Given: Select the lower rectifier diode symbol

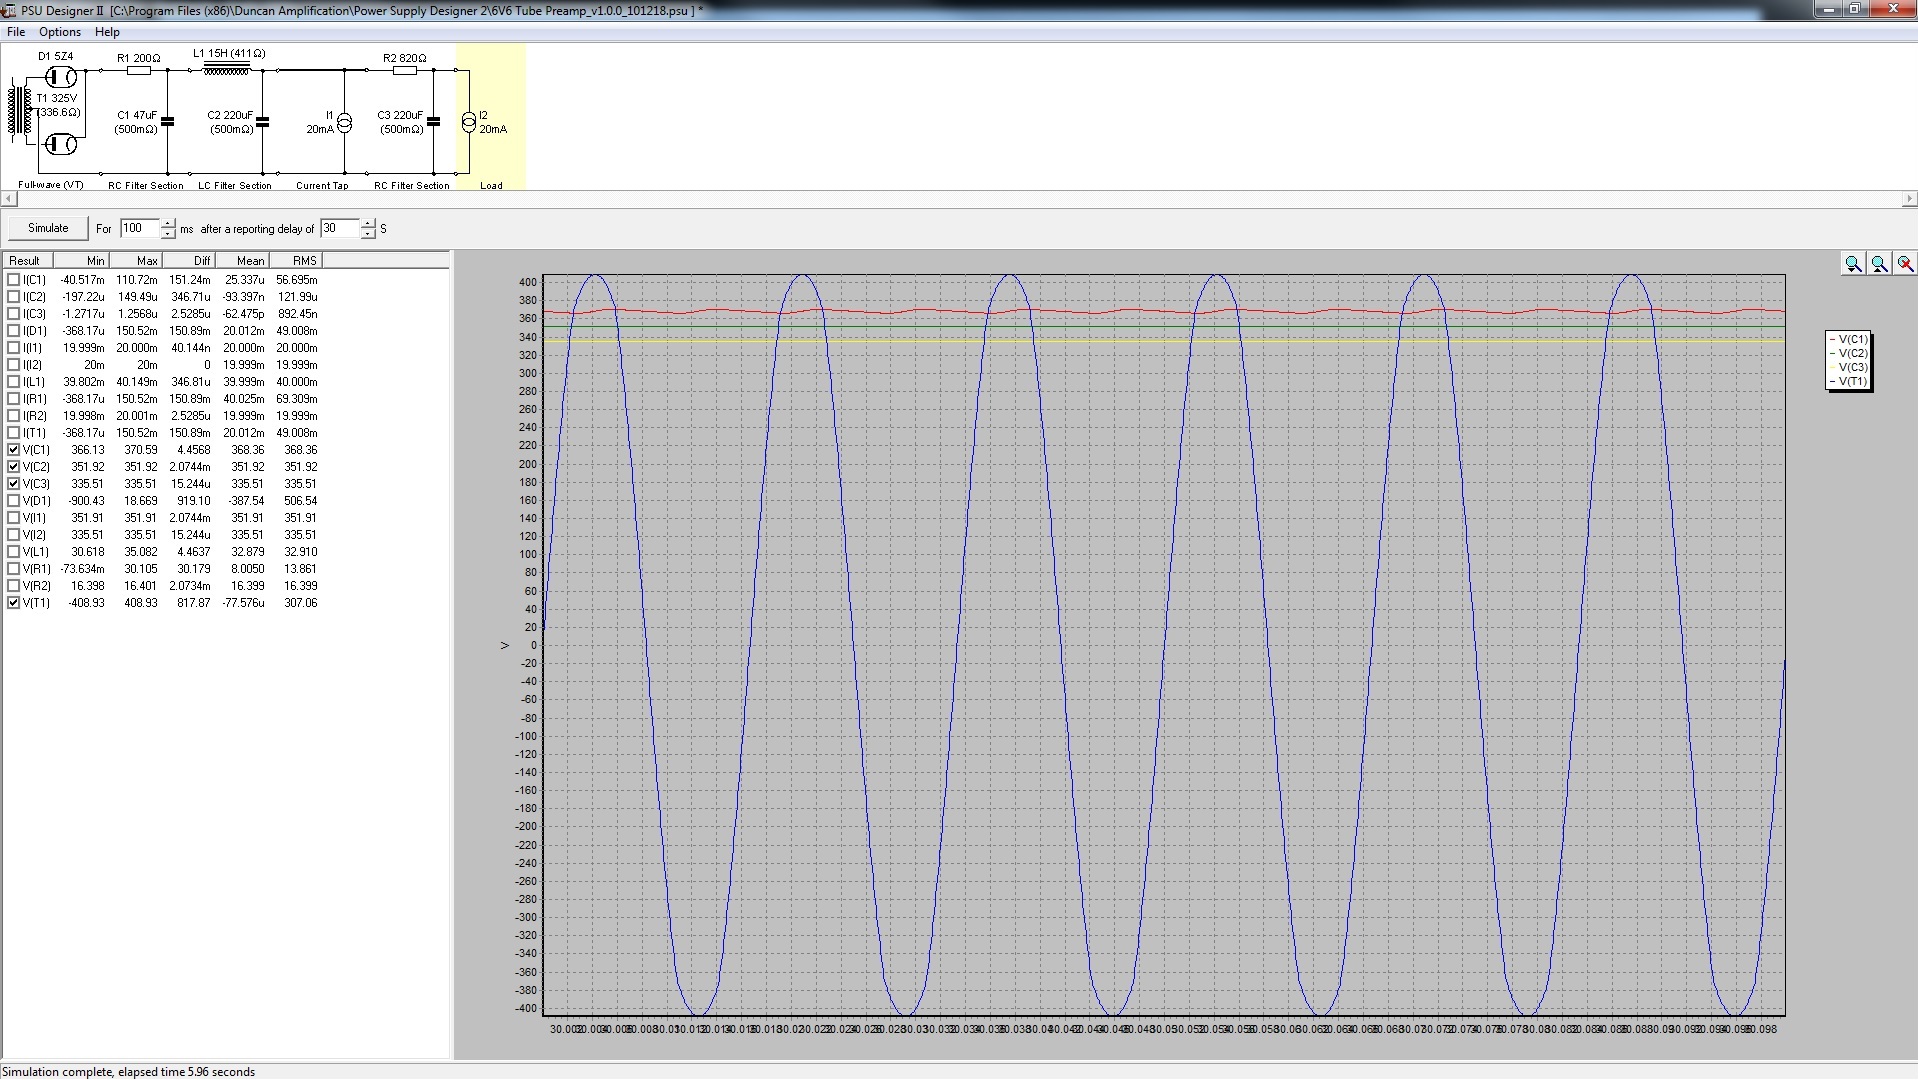Looking at the screenshot, I should click(x=61, y=145).
